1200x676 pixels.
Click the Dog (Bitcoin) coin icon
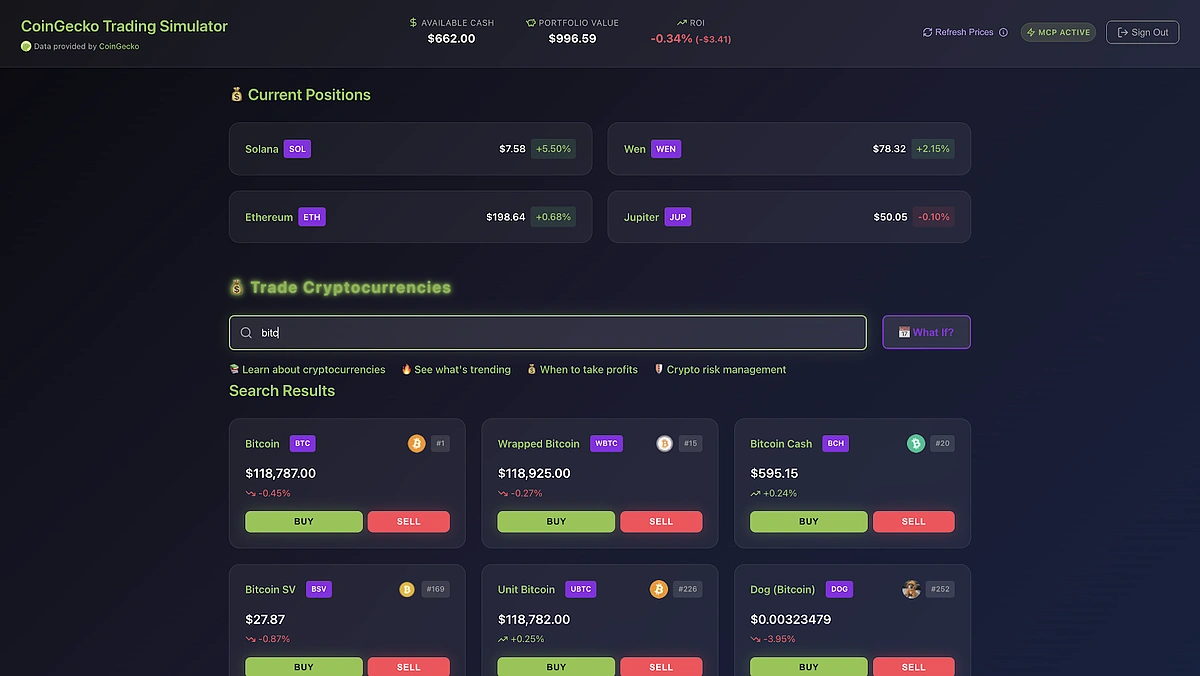click(911, 588)
